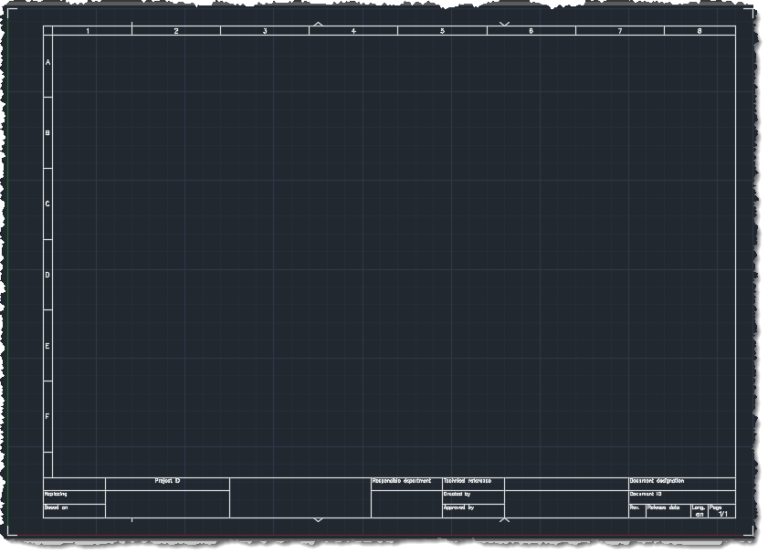
Task: Select column zone label "7"
Action: coord(620,31)
